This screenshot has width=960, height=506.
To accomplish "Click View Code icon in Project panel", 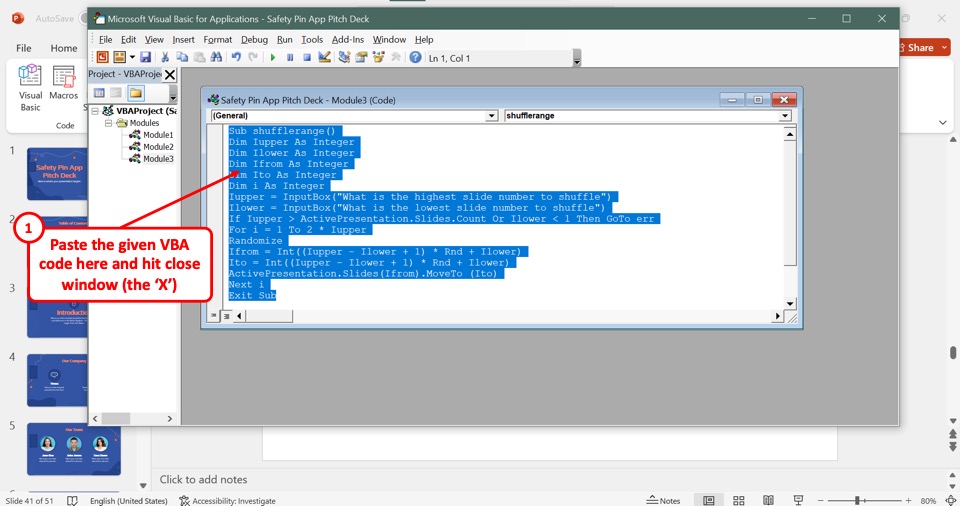I will [x=99, y=93].
